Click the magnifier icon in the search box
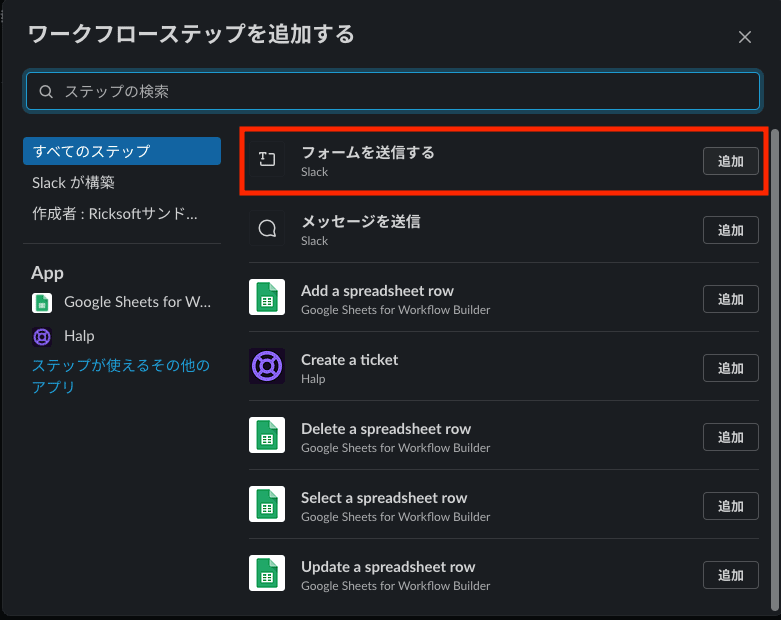This screenshot has height=620, width=781. (x=46, y=92)
